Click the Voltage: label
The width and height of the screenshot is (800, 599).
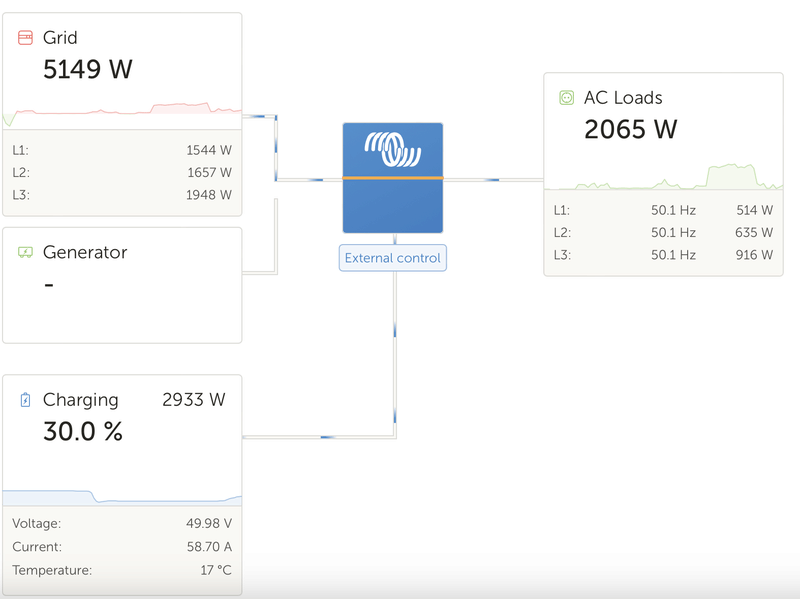click(37, 523)
